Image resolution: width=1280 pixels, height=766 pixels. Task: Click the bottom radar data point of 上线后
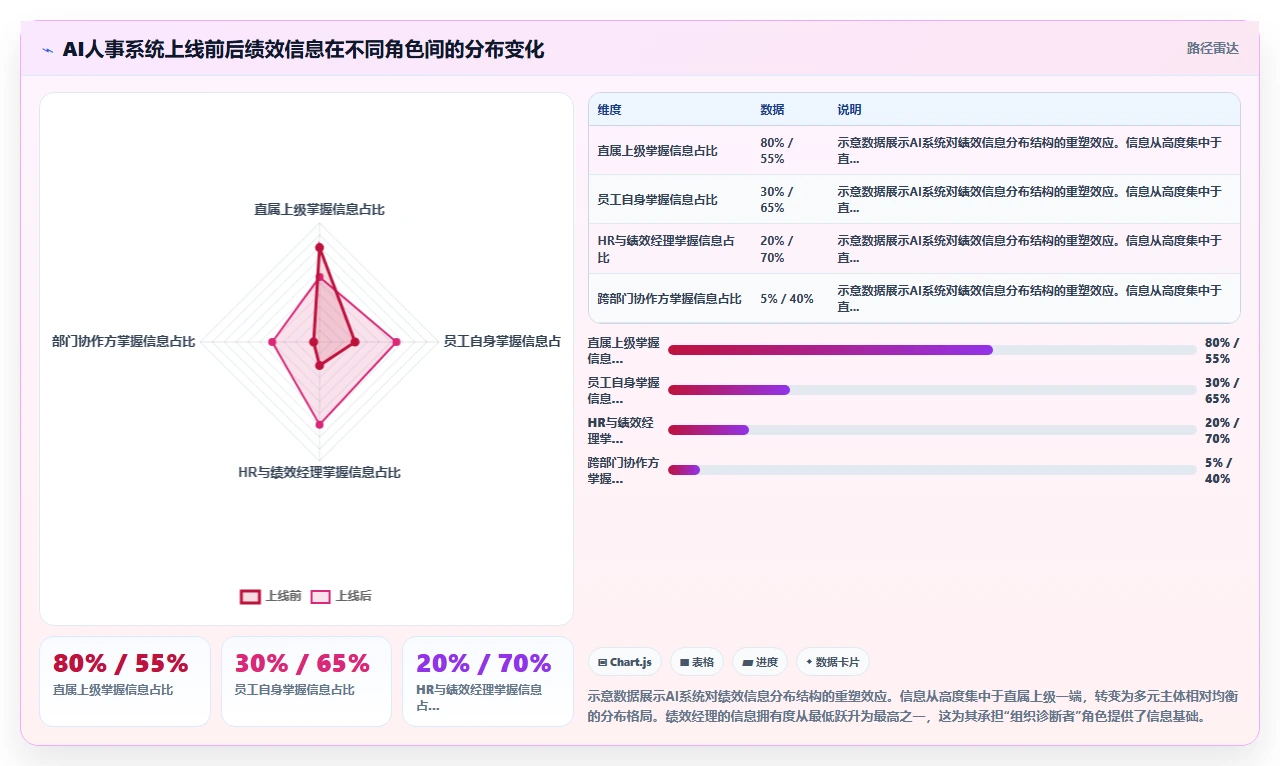coord(319,425)
